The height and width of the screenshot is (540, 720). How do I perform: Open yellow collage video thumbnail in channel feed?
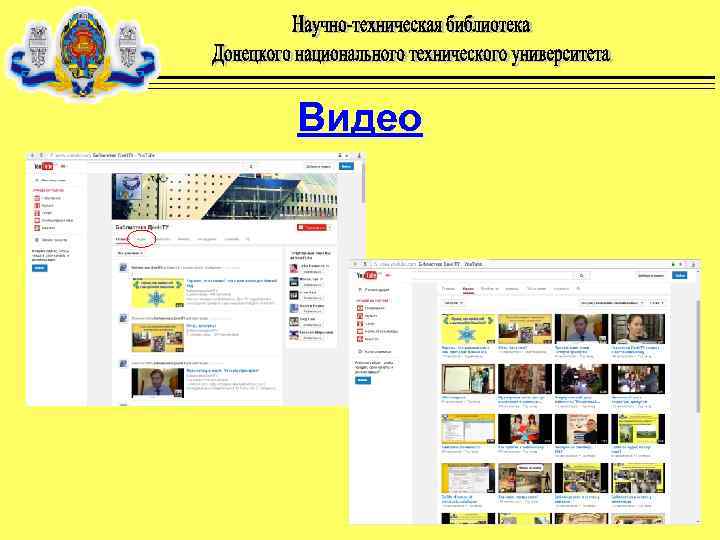[x=158, y=338]
